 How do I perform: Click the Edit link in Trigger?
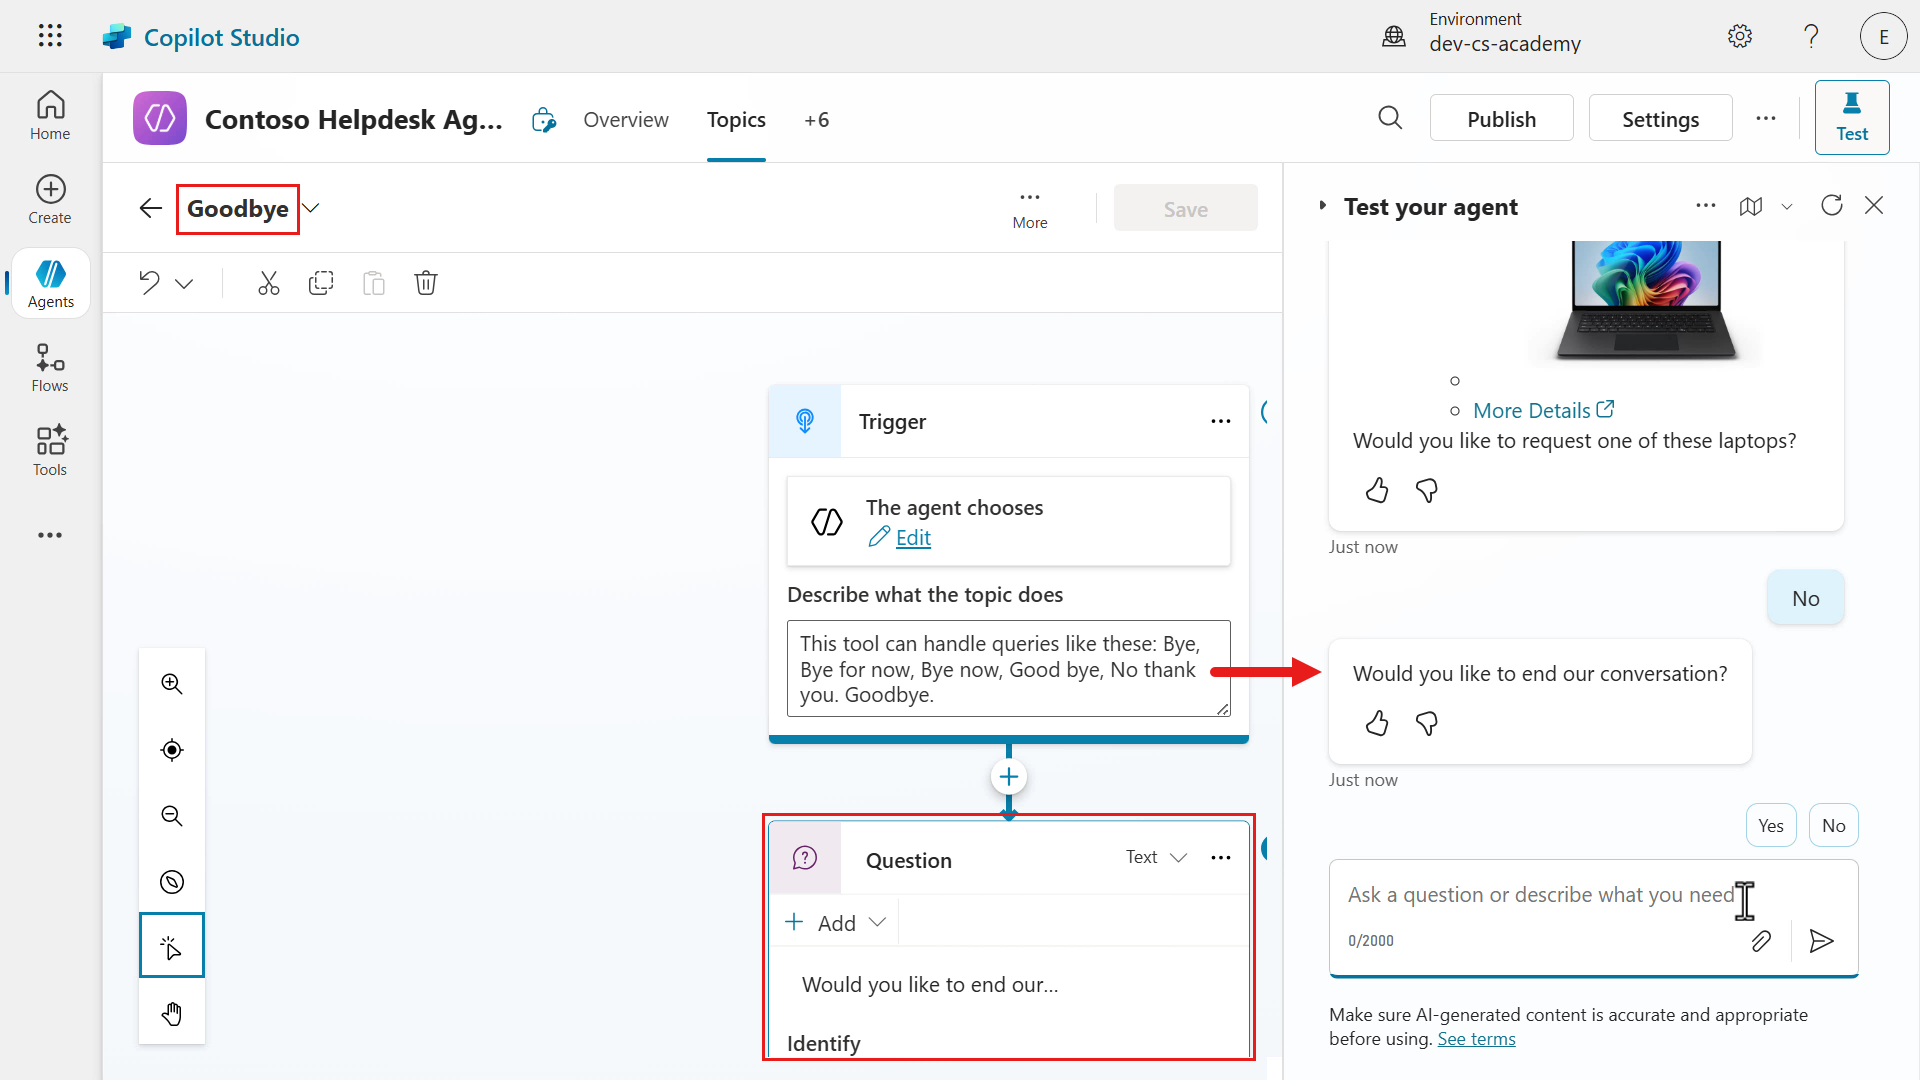click(912, 538)
